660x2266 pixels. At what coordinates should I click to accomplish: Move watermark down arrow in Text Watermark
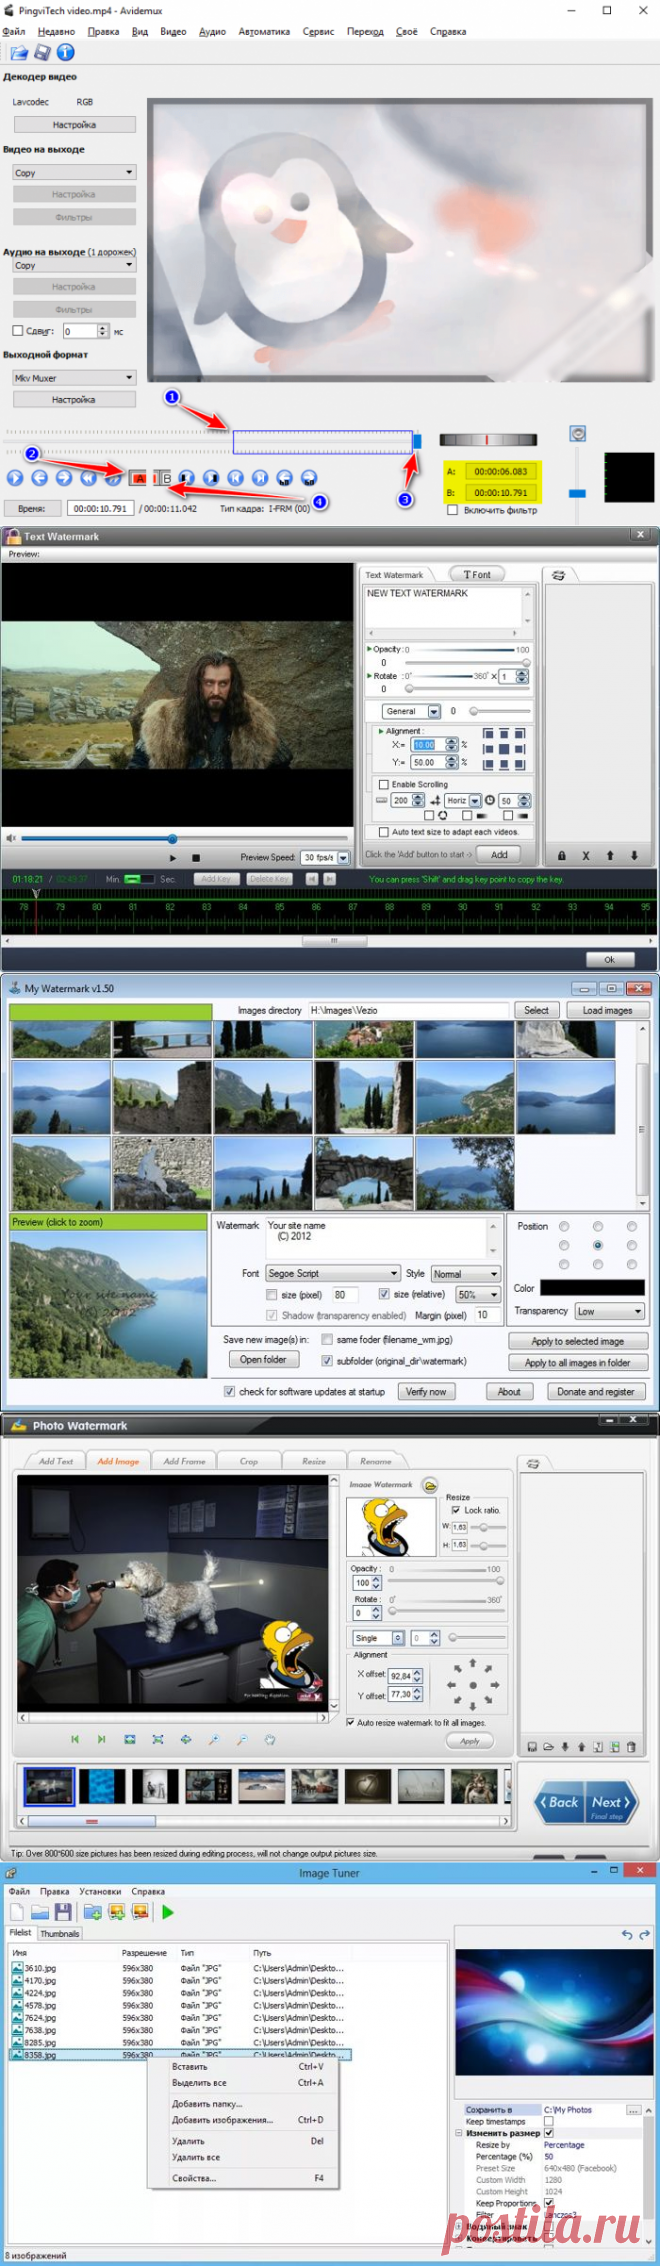tap(634, 855)
